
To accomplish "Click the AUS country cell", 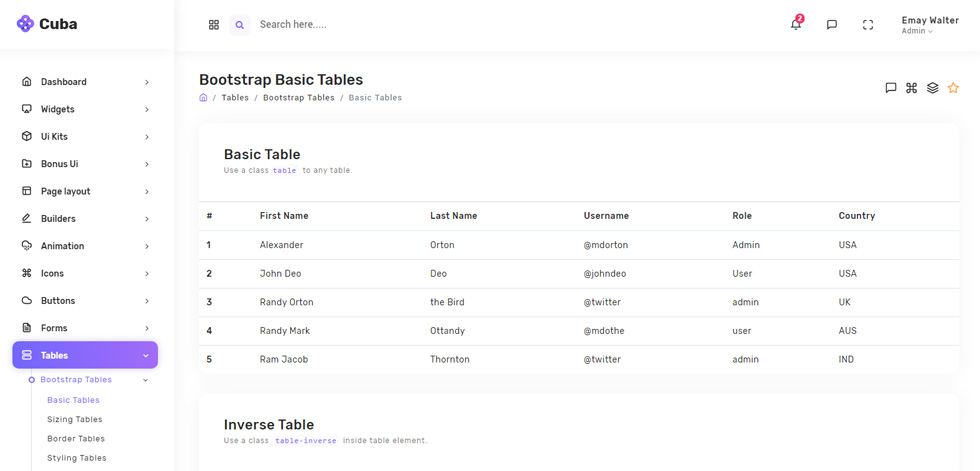I will pos(848,330).
